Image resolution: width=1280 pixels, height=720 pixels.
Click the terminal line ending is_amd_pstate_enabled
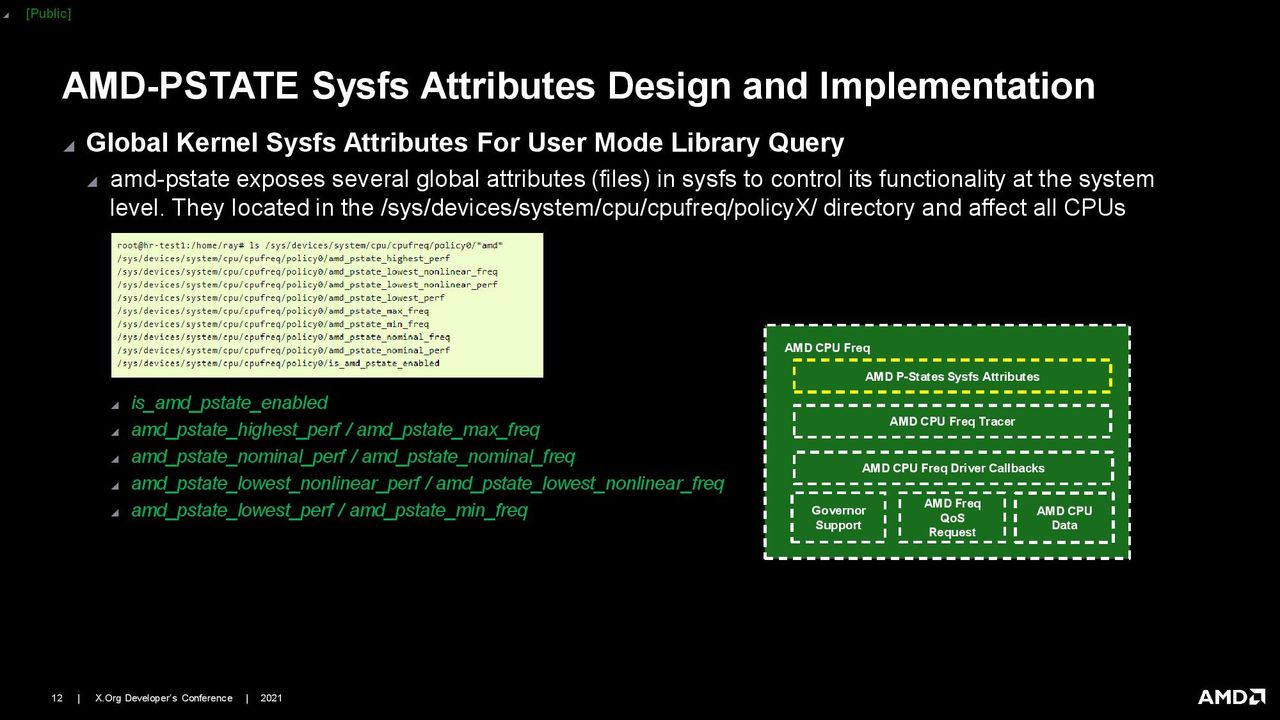click(278, 363)
